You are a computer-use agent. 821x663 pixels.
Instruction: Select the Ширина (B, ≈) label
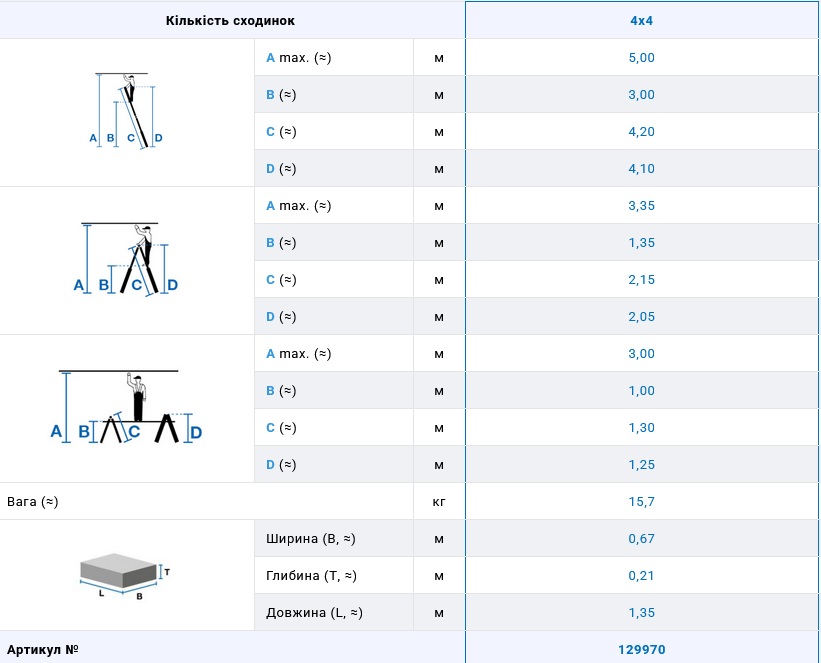click(311, 538)
